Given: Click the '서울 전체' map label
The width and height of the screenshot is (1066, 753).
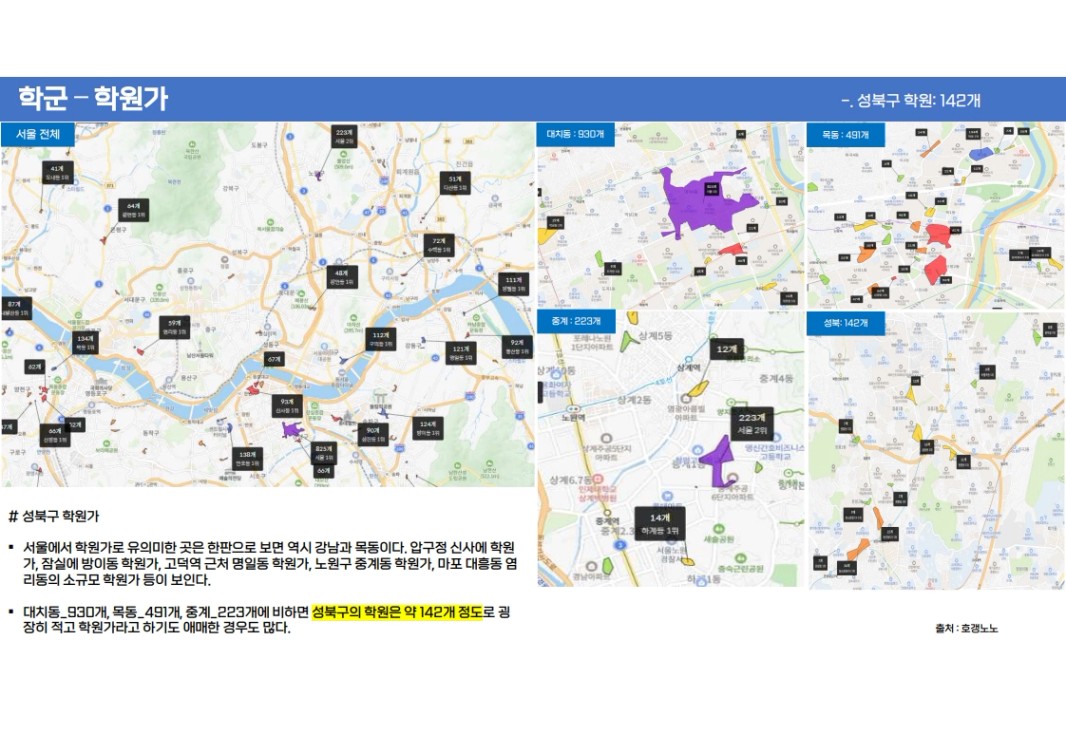Looking at the screenshot, I should click(37, 134).
